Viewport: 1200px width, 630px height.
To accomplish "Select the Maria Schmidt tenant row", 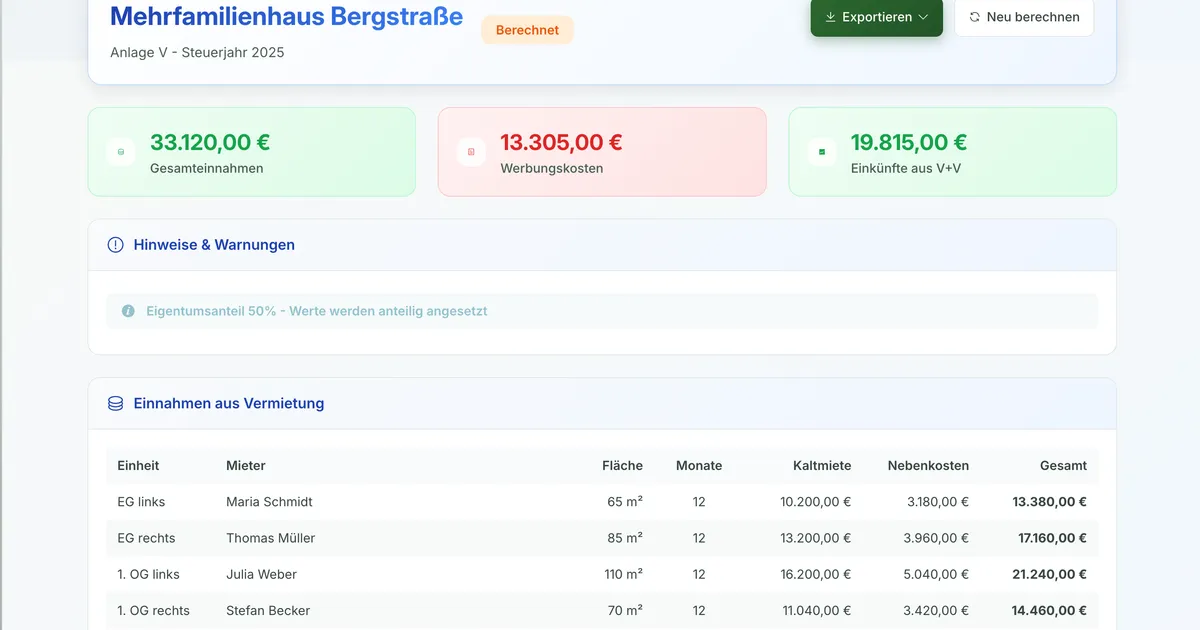I will tap(269, 502).
